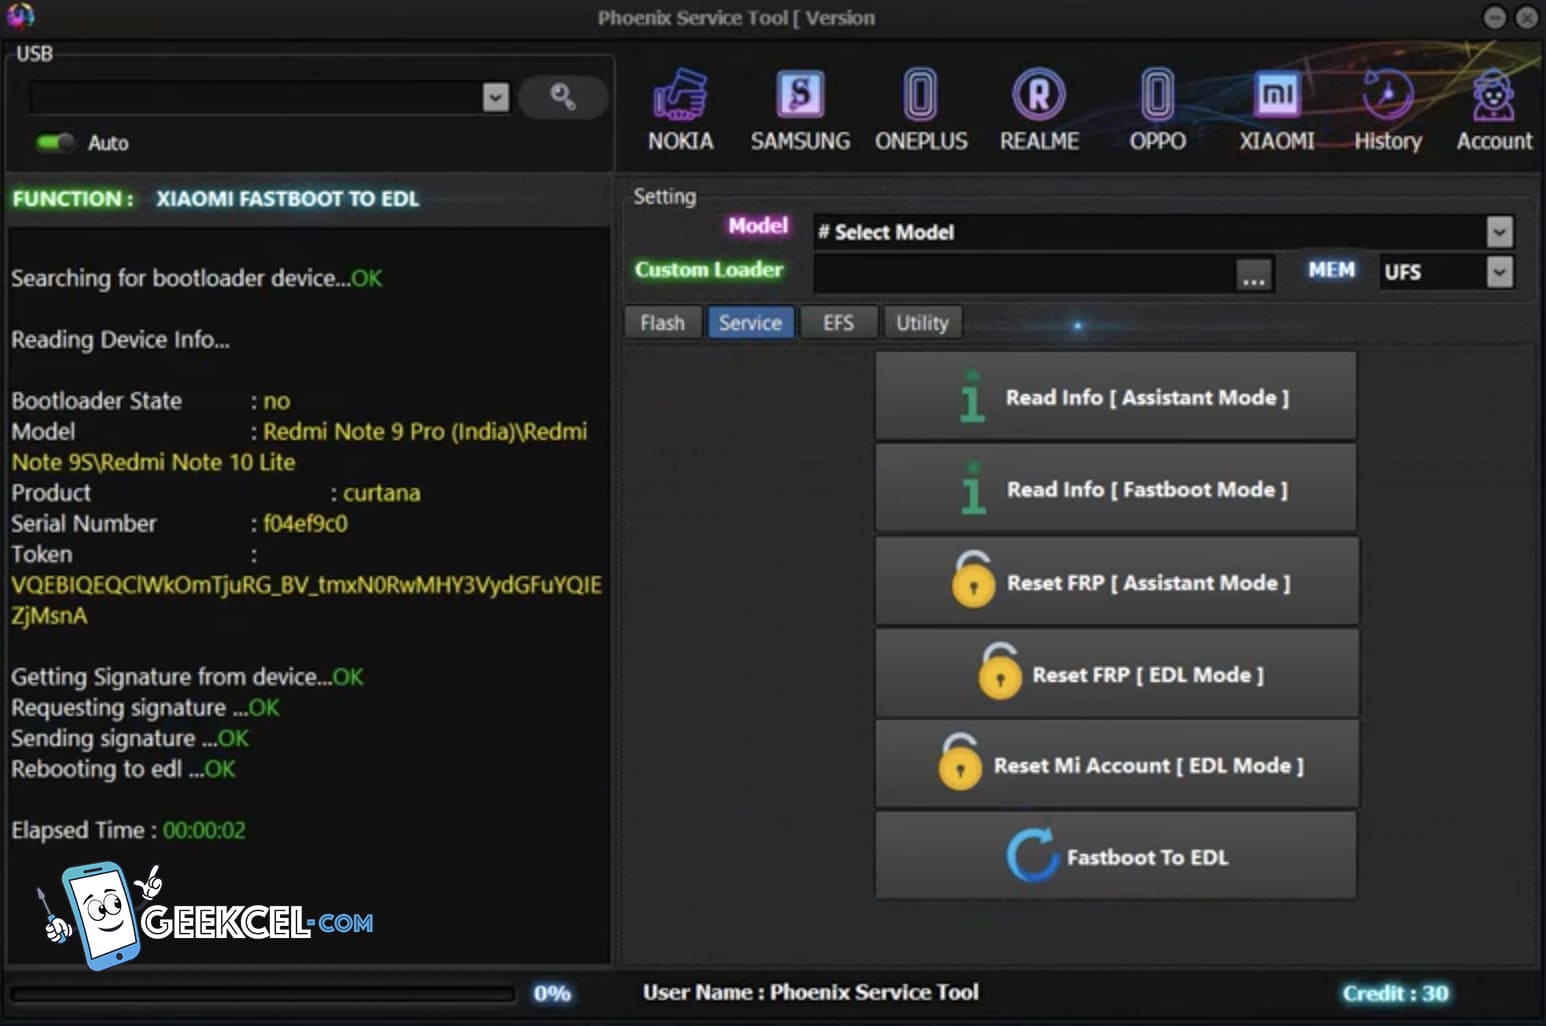Screen dimensions: 1546x1026
Task: Click Reset FRP [ EDL Mode ] button
Action: (x=1116, y=675)
